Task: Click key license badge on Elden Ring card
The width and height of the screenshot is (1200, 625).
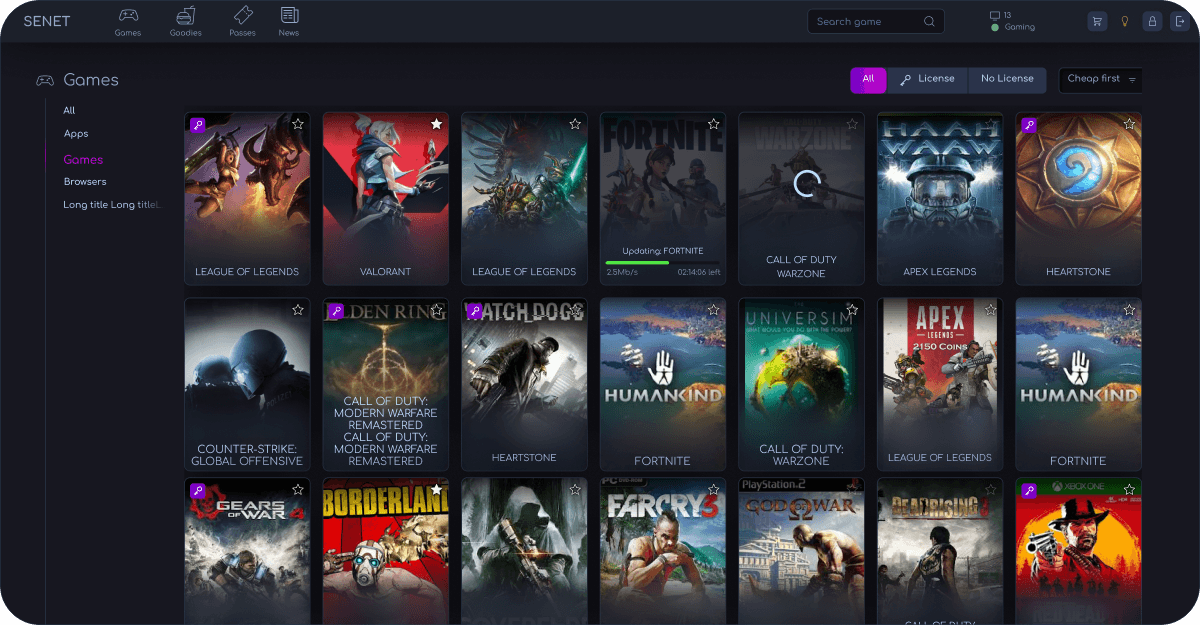Action: (336, 312)
